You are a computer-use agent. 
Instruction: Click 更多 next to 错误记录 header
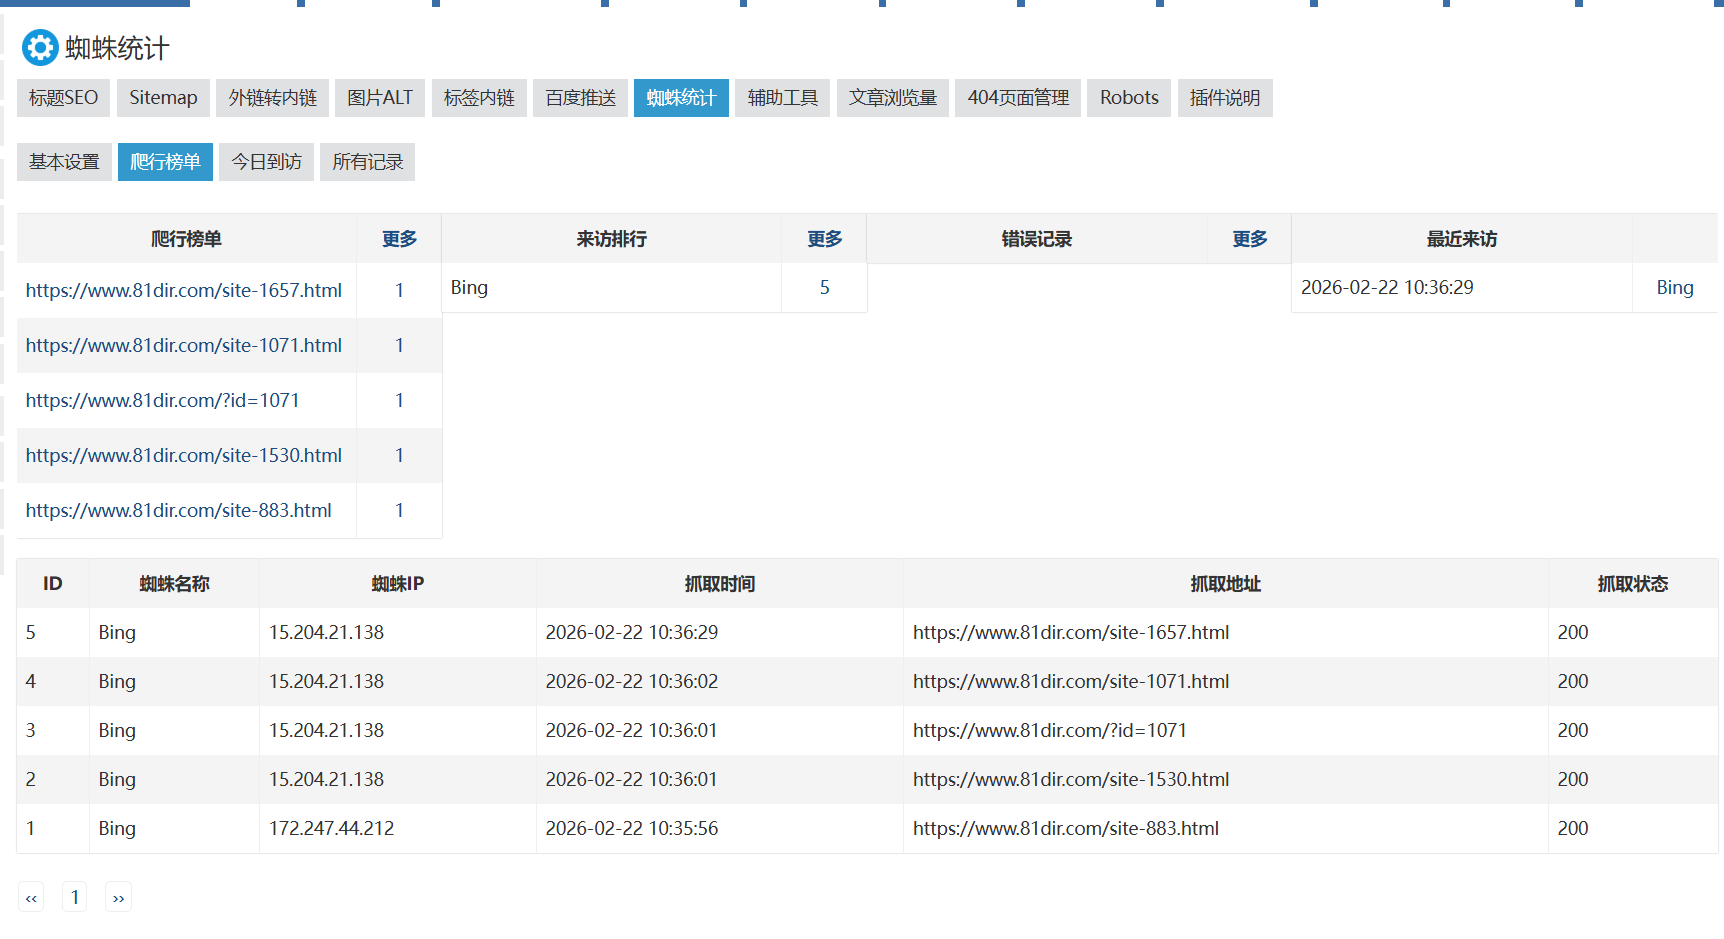pyautogui.click(x=1249, y=239)
